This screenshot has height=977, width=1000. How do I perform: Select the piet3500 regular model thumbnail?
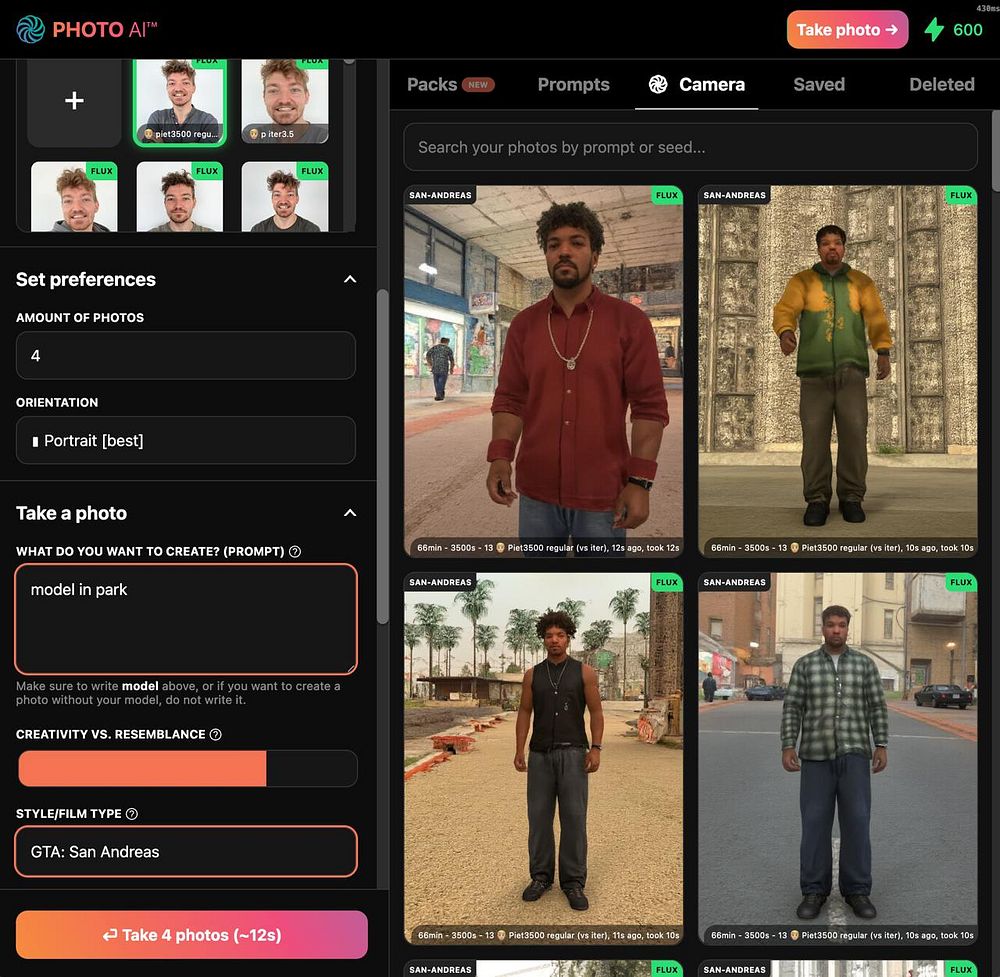tap(180, 101)
